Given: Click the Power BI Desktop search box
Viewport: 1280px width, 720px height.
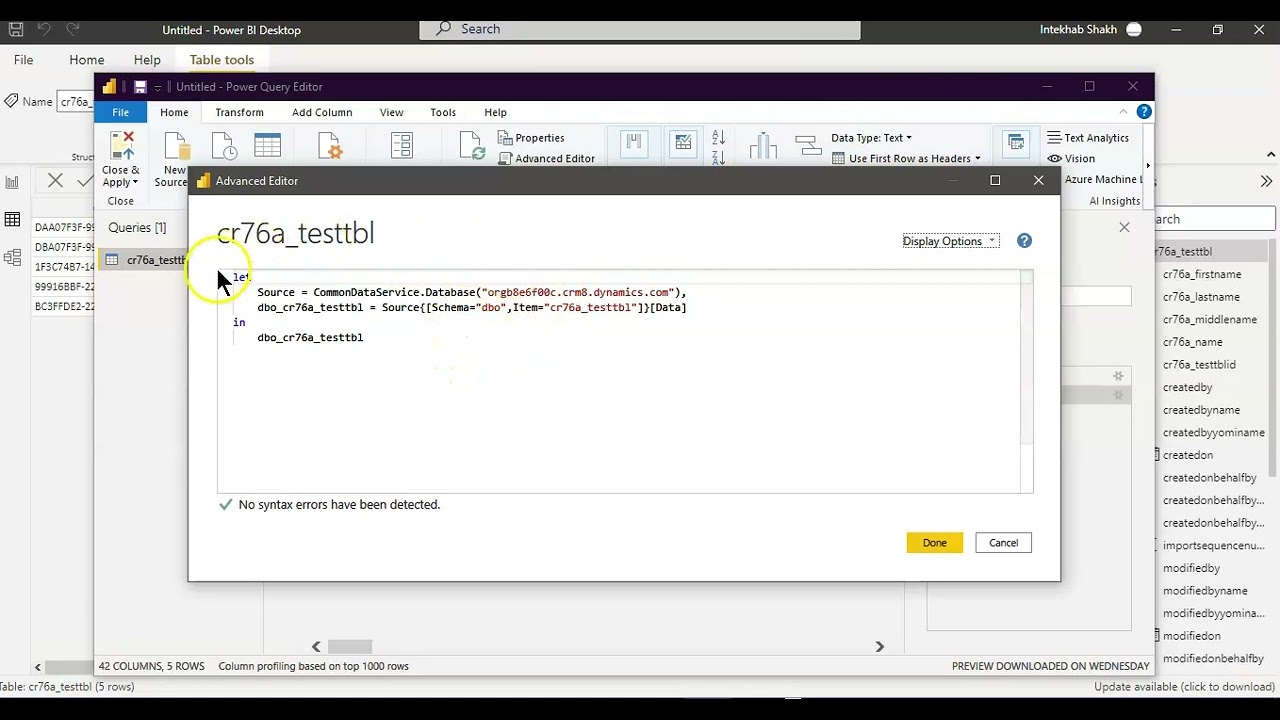Looking at the screenshot, I should click(x=640, y=29).
